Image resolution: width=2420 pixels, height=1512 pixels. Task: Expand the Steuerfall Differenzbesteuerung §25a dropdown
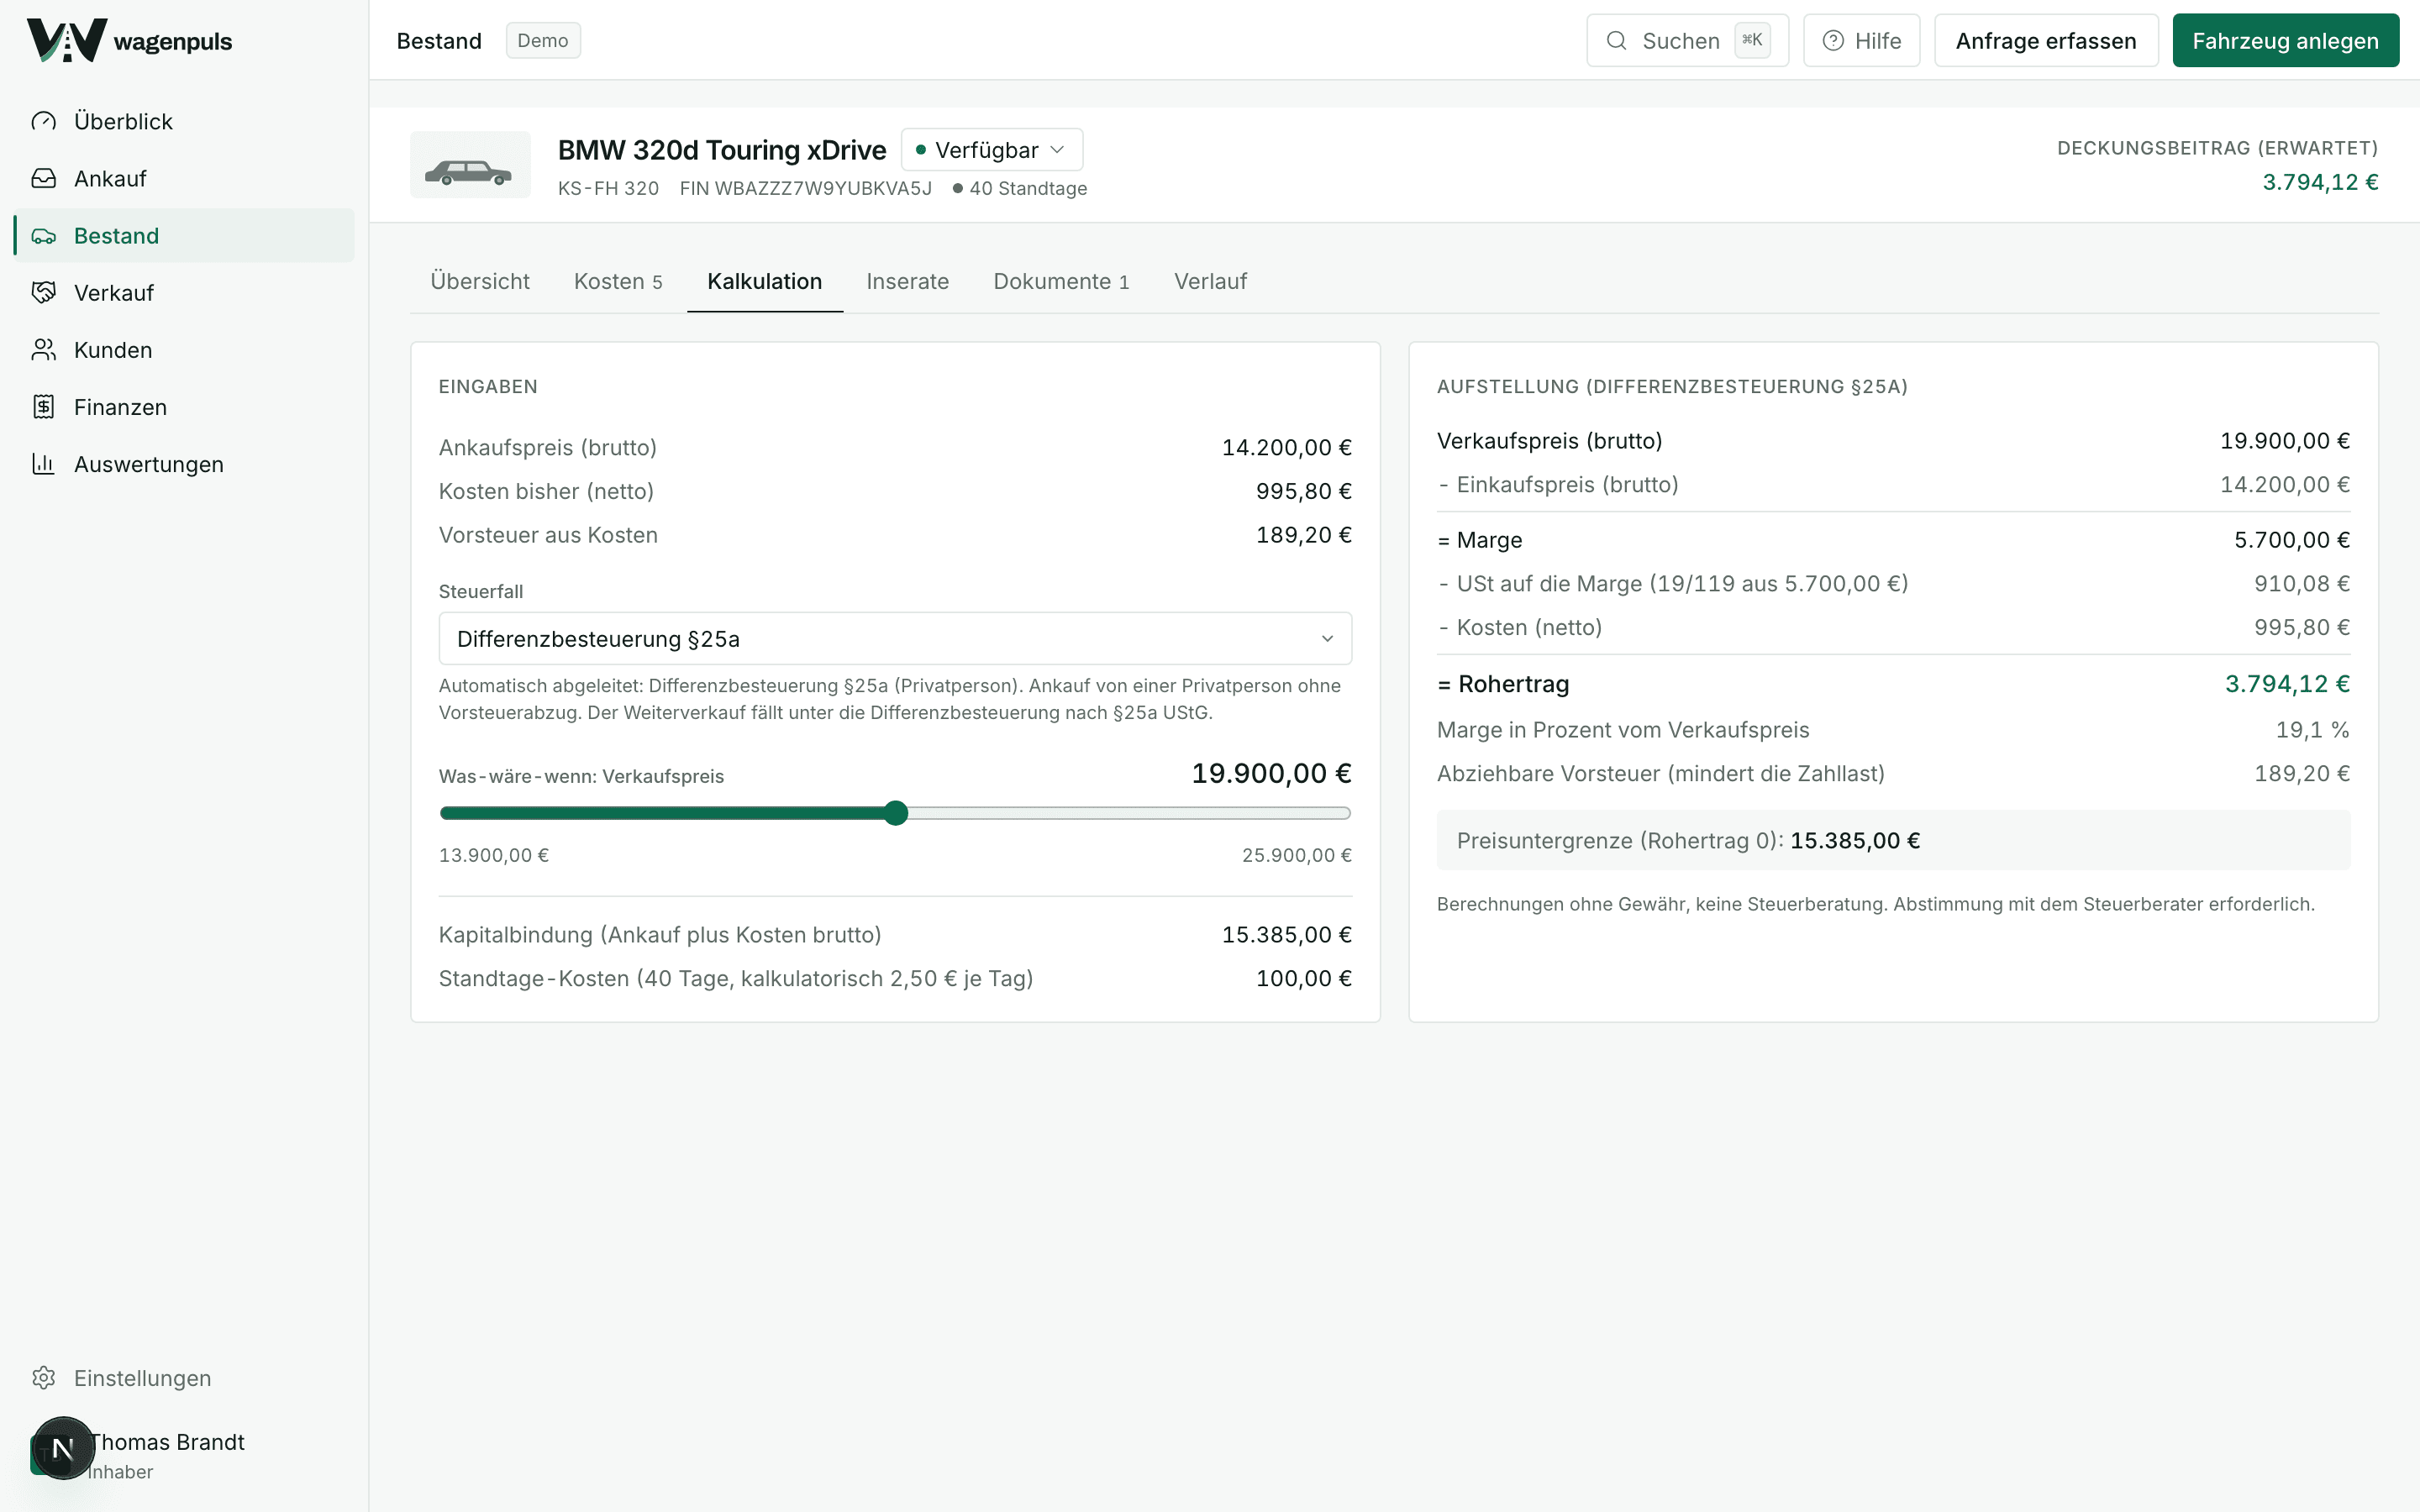[895, 639]
